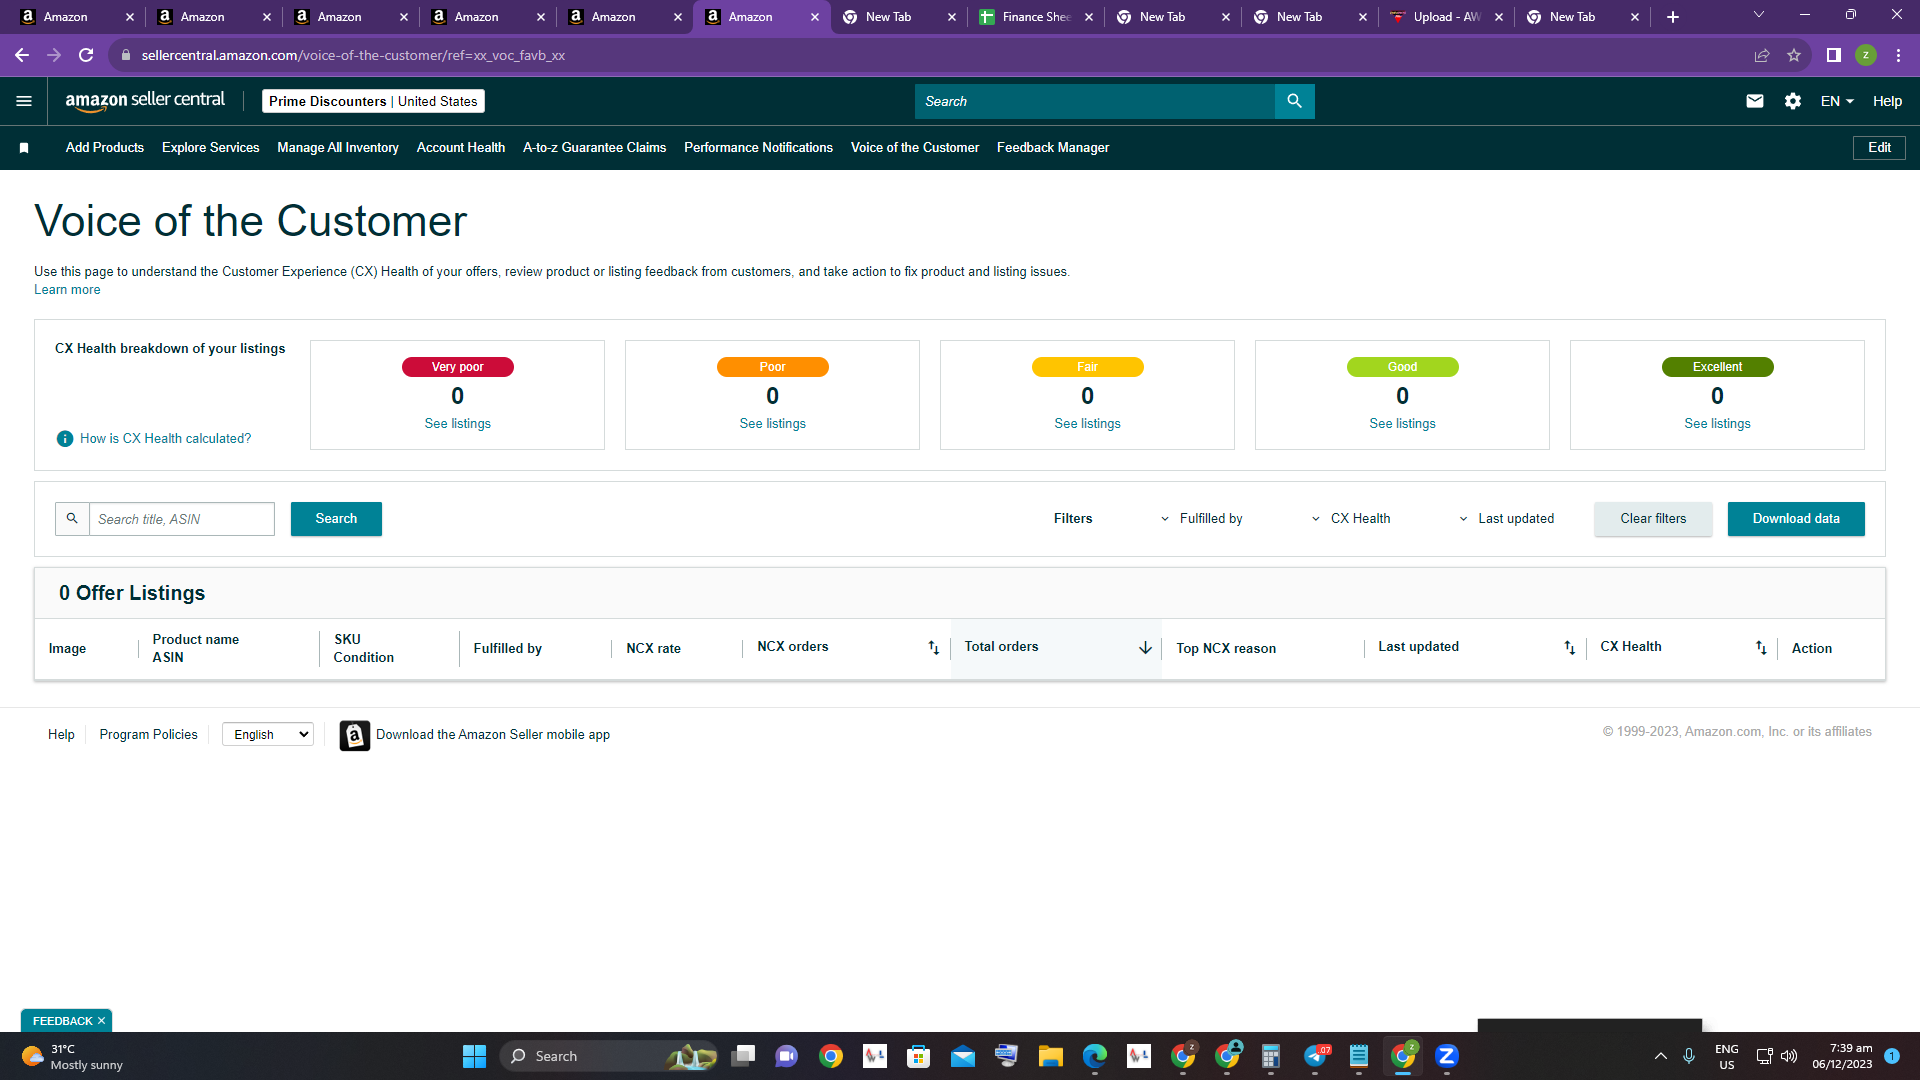The height and width of the screenshot is (1080, 1920).
Task: Click the share page icon in address bar
Action: [1762, 55]
